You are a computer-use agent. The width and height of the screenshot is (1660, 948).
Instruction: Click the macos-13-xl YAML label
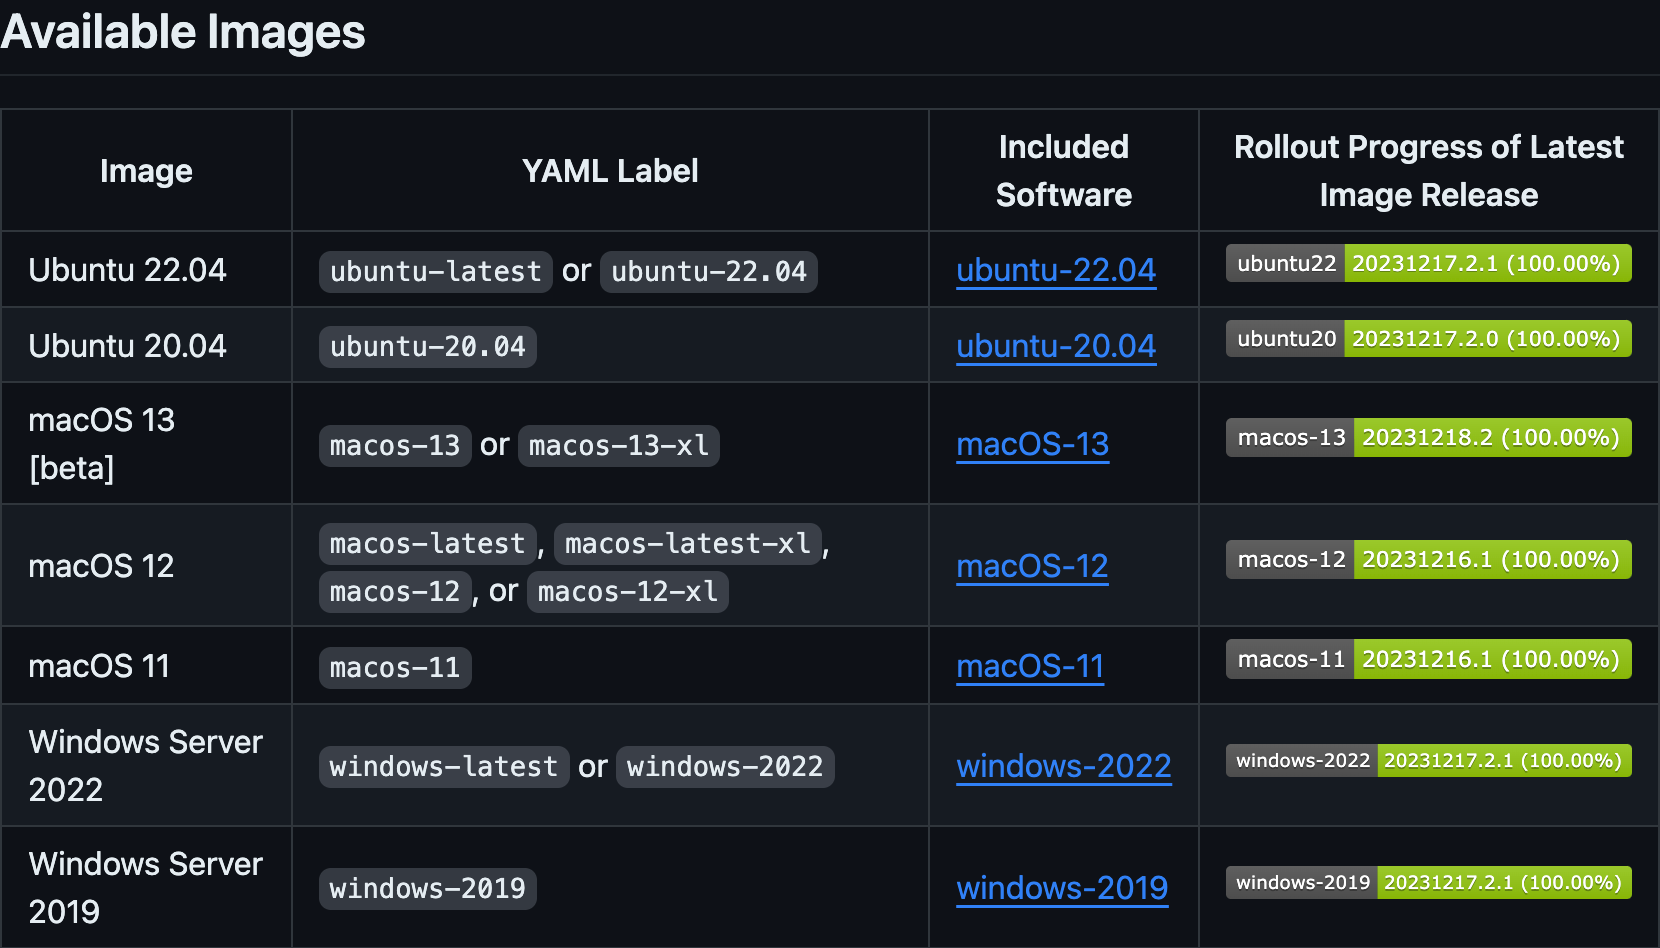coord(619,446)
